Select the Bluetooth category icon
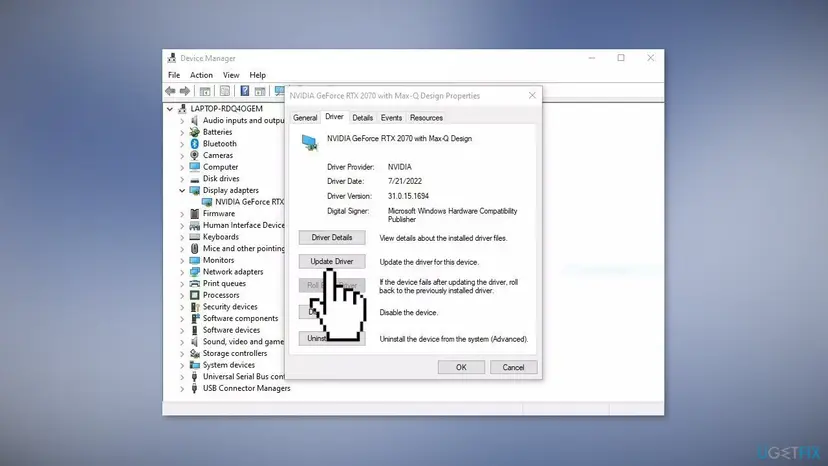Image resolution: width=828 pixels, height=466 pixels. coord(194,144)
